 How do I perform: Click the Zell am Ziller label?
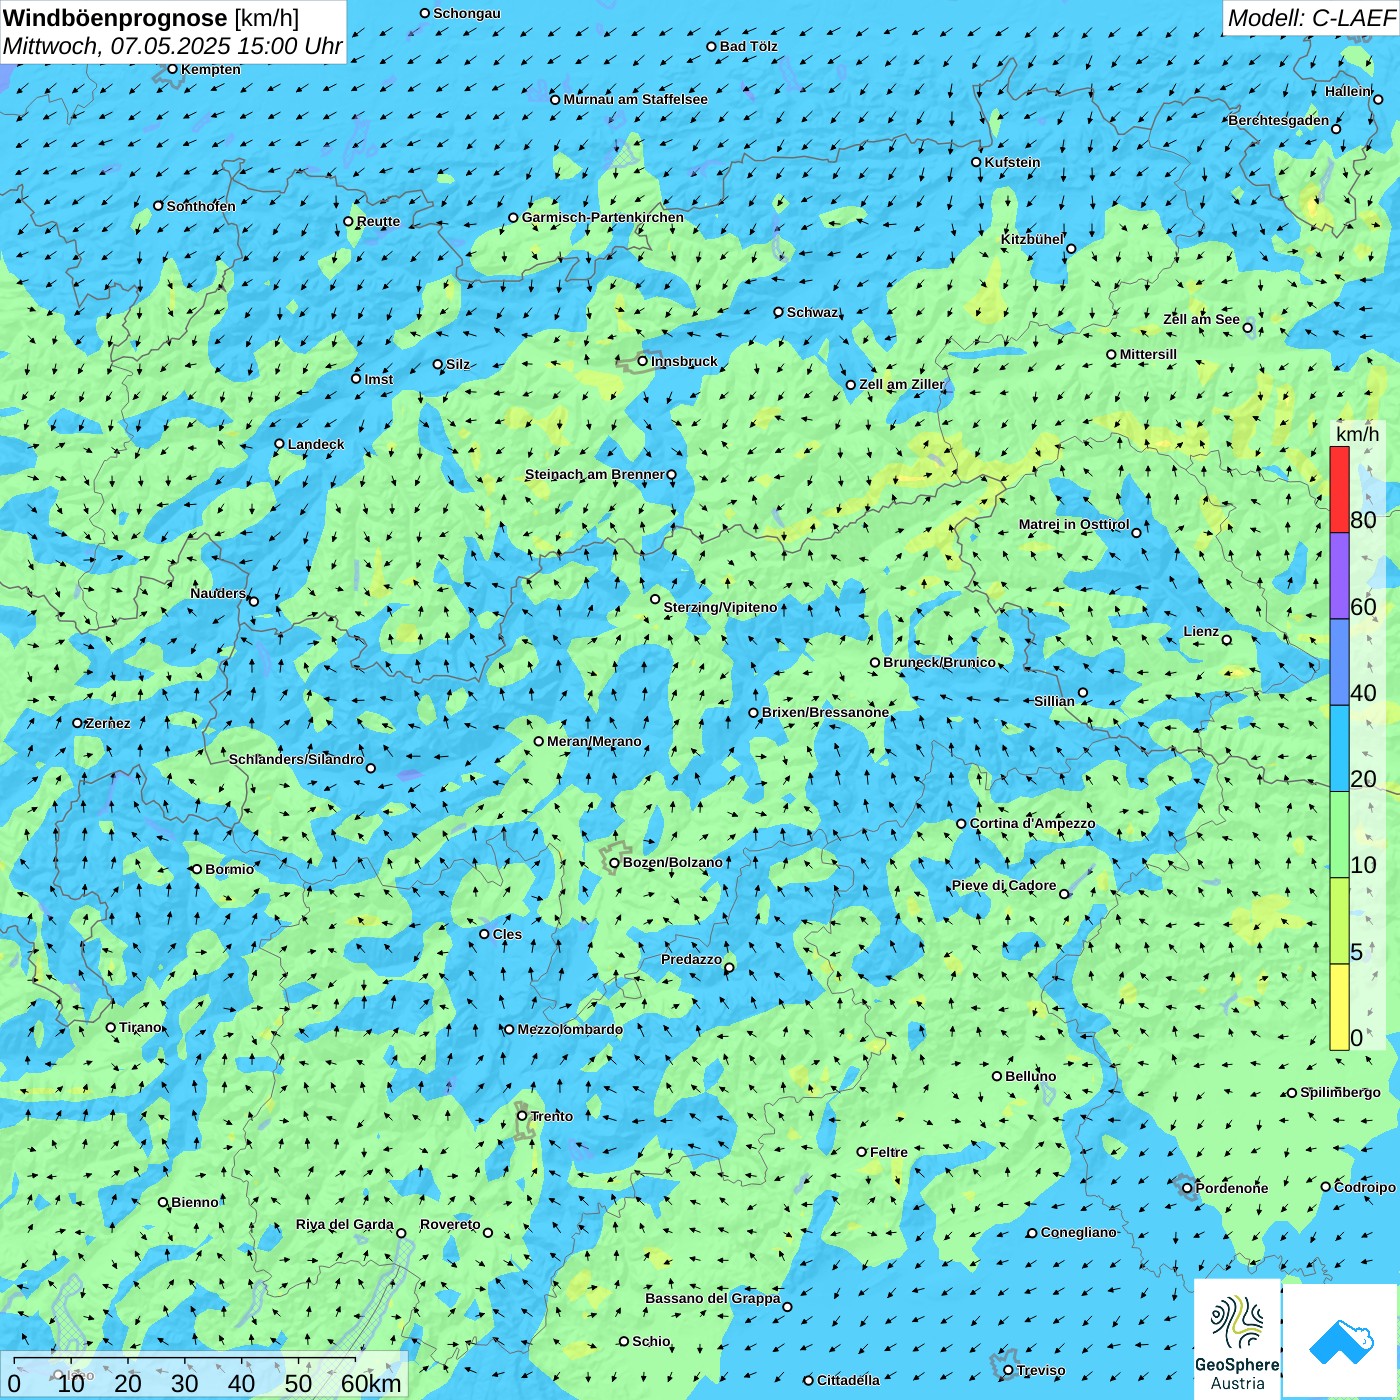point(901,384)
